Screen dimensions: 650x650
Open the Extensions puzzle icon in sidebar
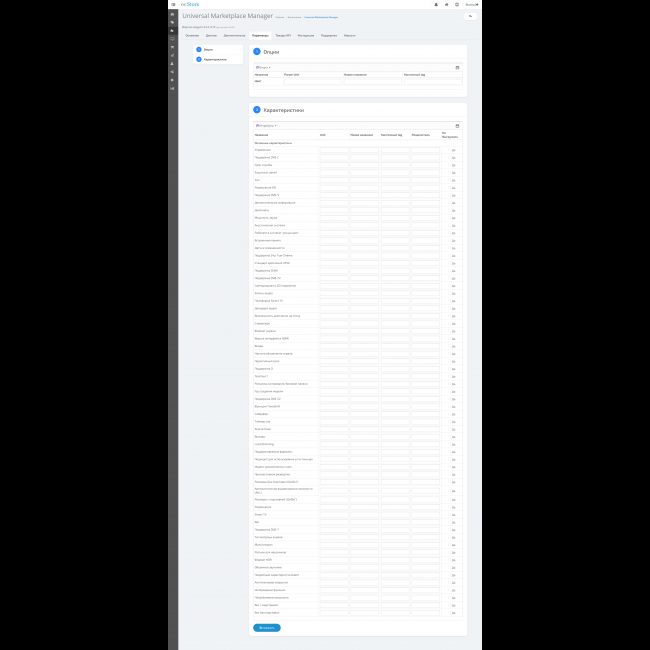tap(172, 31)
